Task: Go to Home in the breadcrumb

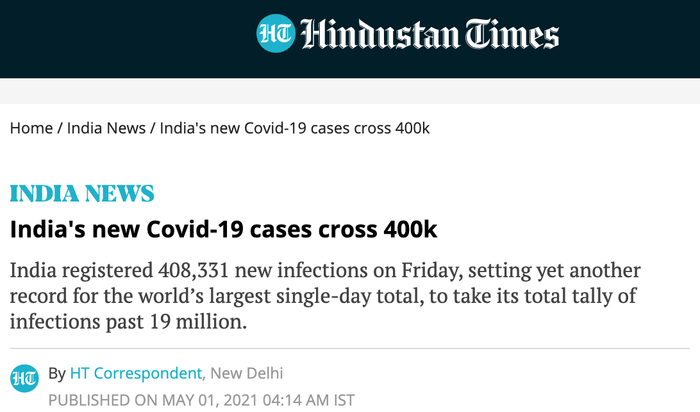Action: coord(31,129)
